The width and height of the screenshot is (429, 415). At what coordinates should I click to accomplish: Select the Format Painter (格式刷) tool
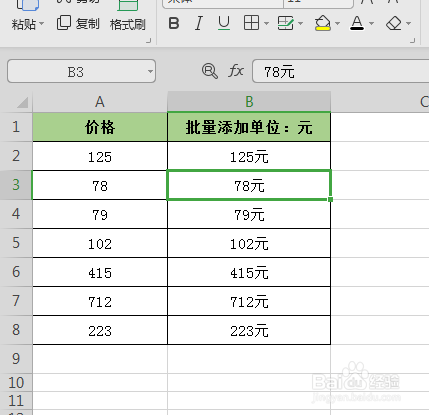tap(128, 24)
